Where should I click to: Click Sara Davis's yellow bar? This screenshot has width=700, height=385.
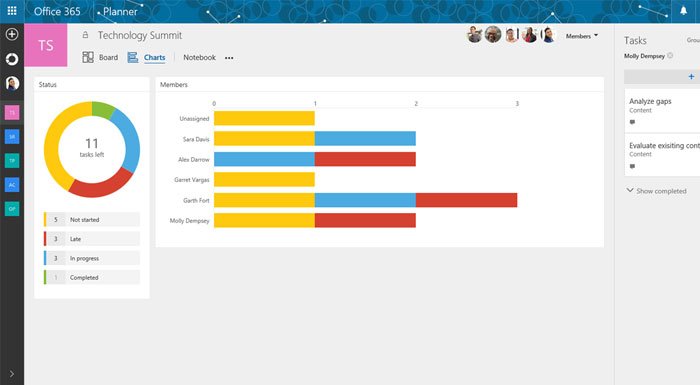pos(264,138)
